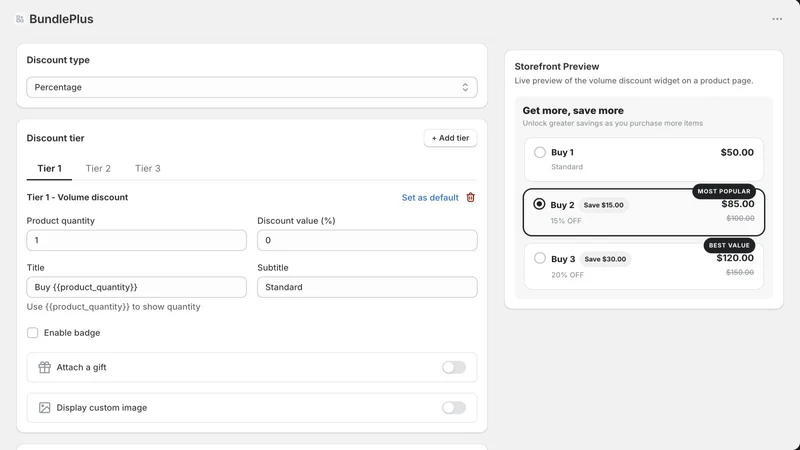Click the image icon beside Display custom image
Viewport: 800px width, 450px height.
pyautogui.click(x=44, y=408)
